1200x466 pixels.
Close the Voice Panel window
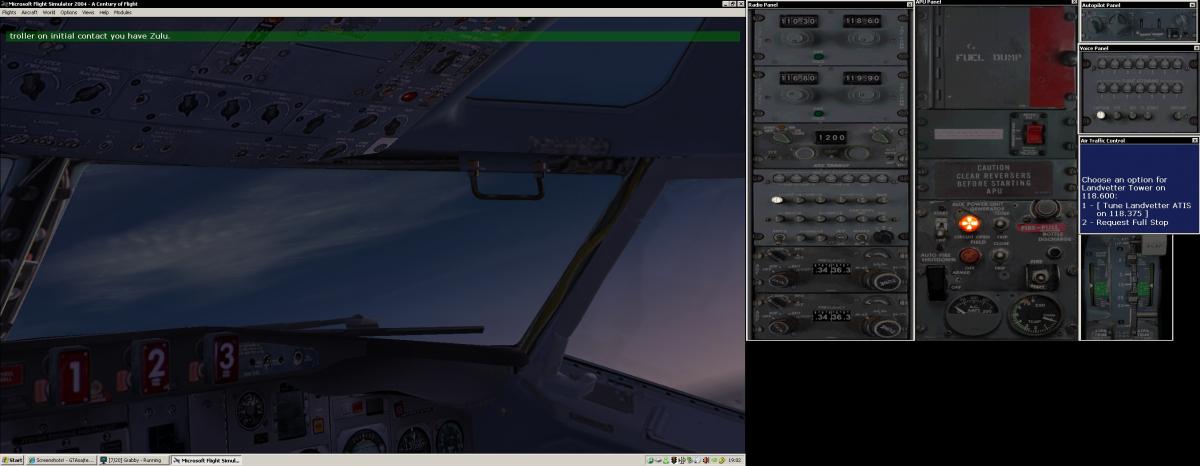tap(1194, 48)
